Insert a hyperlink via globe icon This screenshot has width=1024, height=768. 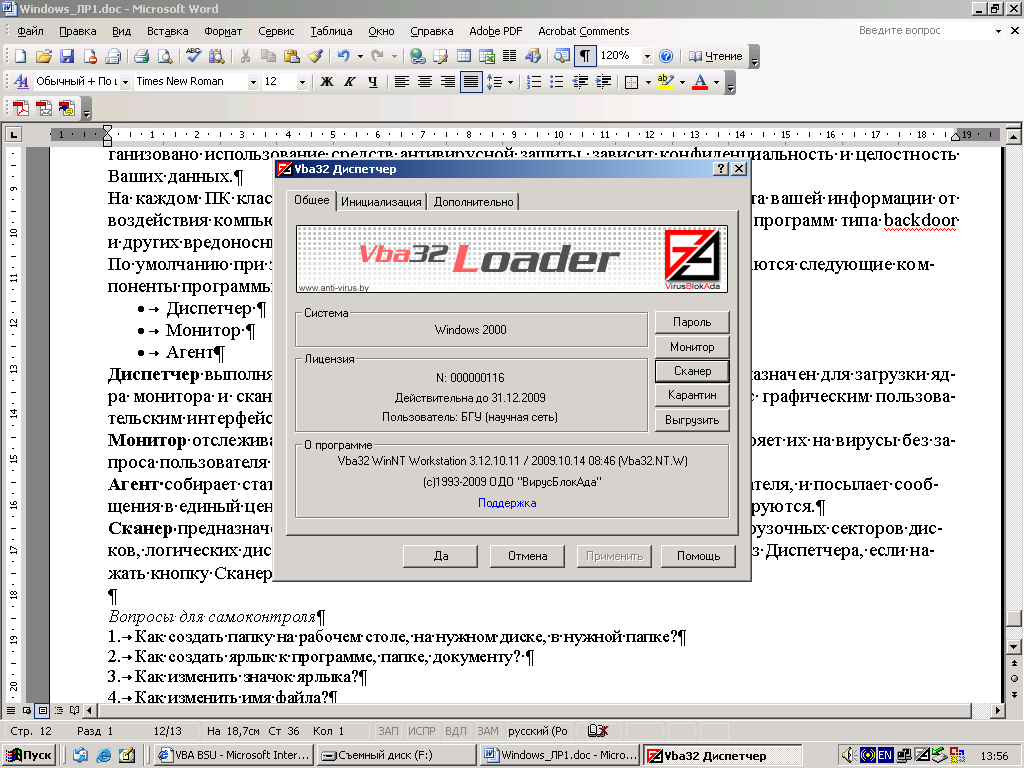[x=417, y=56]
